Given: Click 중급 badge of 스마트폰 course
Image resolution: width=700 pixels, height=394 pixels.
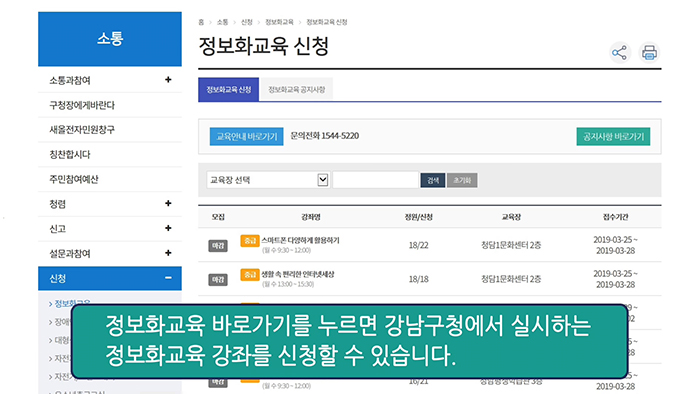Looking at the screenshot, I should [250, 241].
